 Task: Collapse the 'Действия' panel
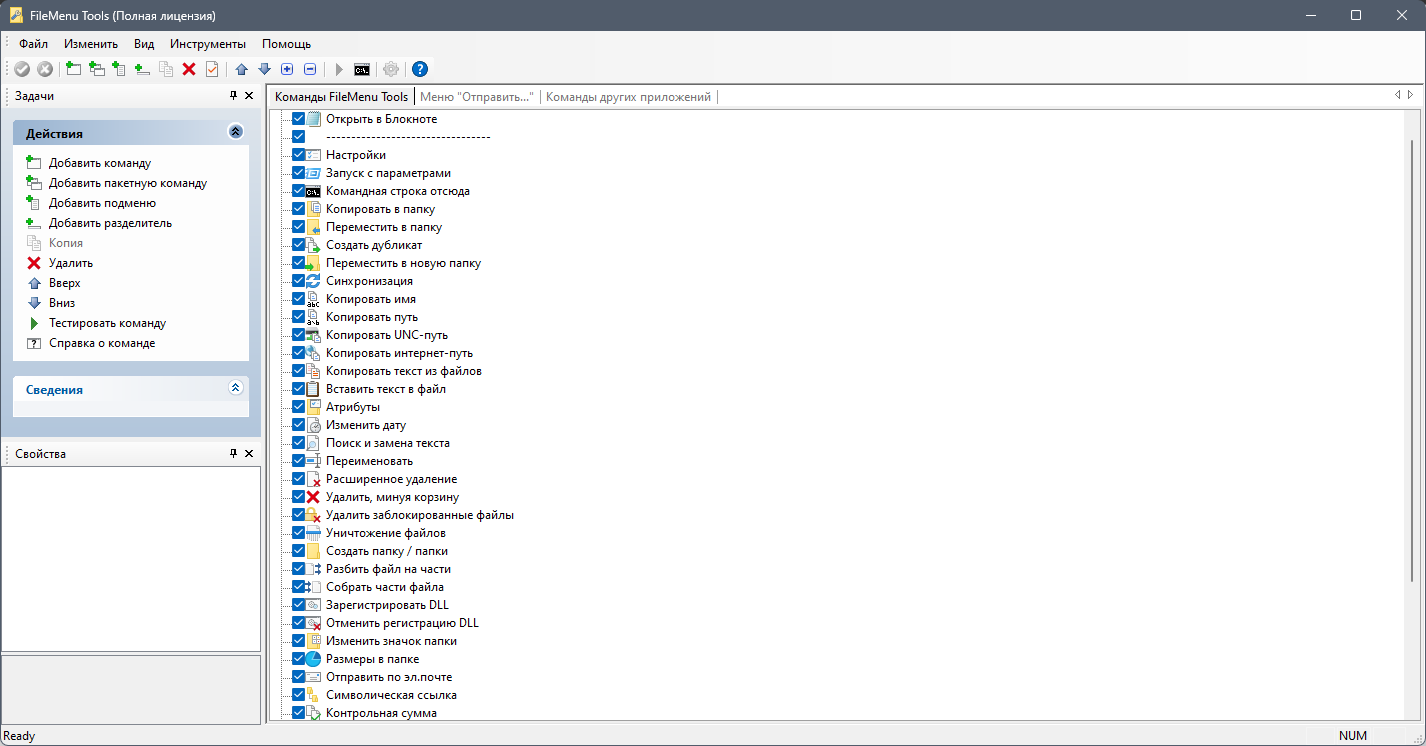point(236,131)
